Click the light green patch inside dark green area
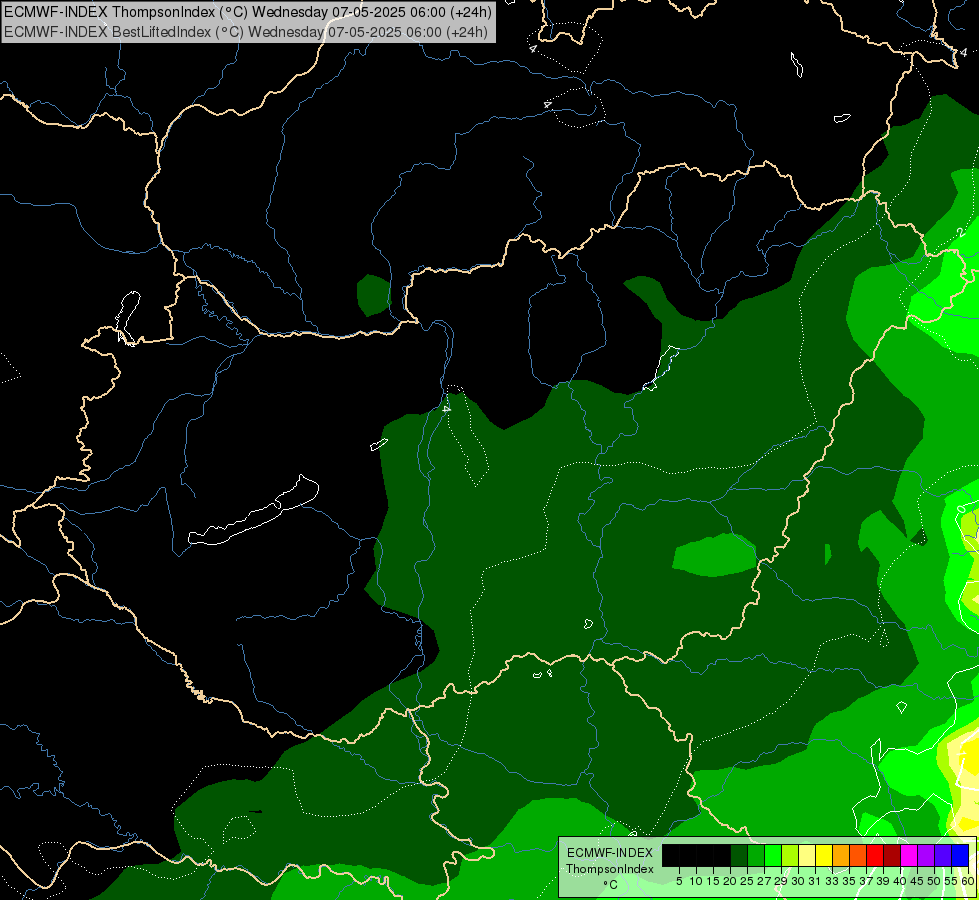Image resolution: width=979 pixels, height=900 pixels. 715,555
